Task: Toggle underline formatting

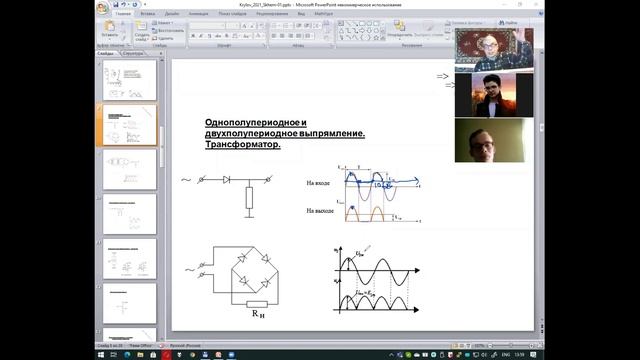Action: pyautogui.click(x=209, y=36)
